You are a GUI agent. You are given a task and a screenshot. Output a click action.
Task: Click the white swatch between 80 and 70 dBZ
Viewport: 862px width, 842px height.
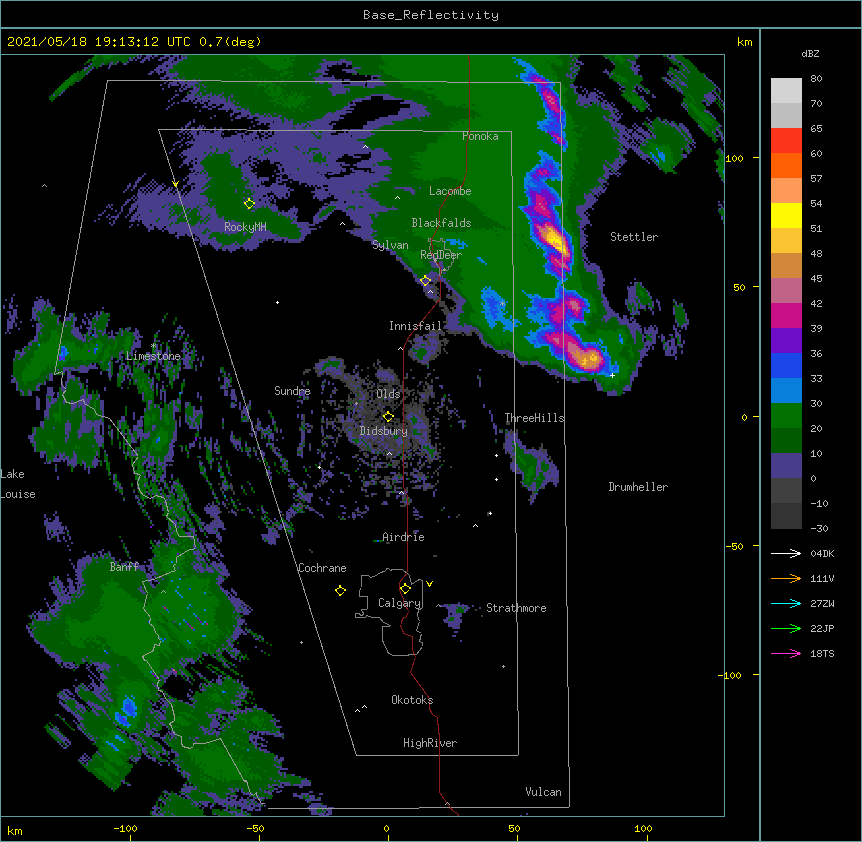tap(786, 91)
